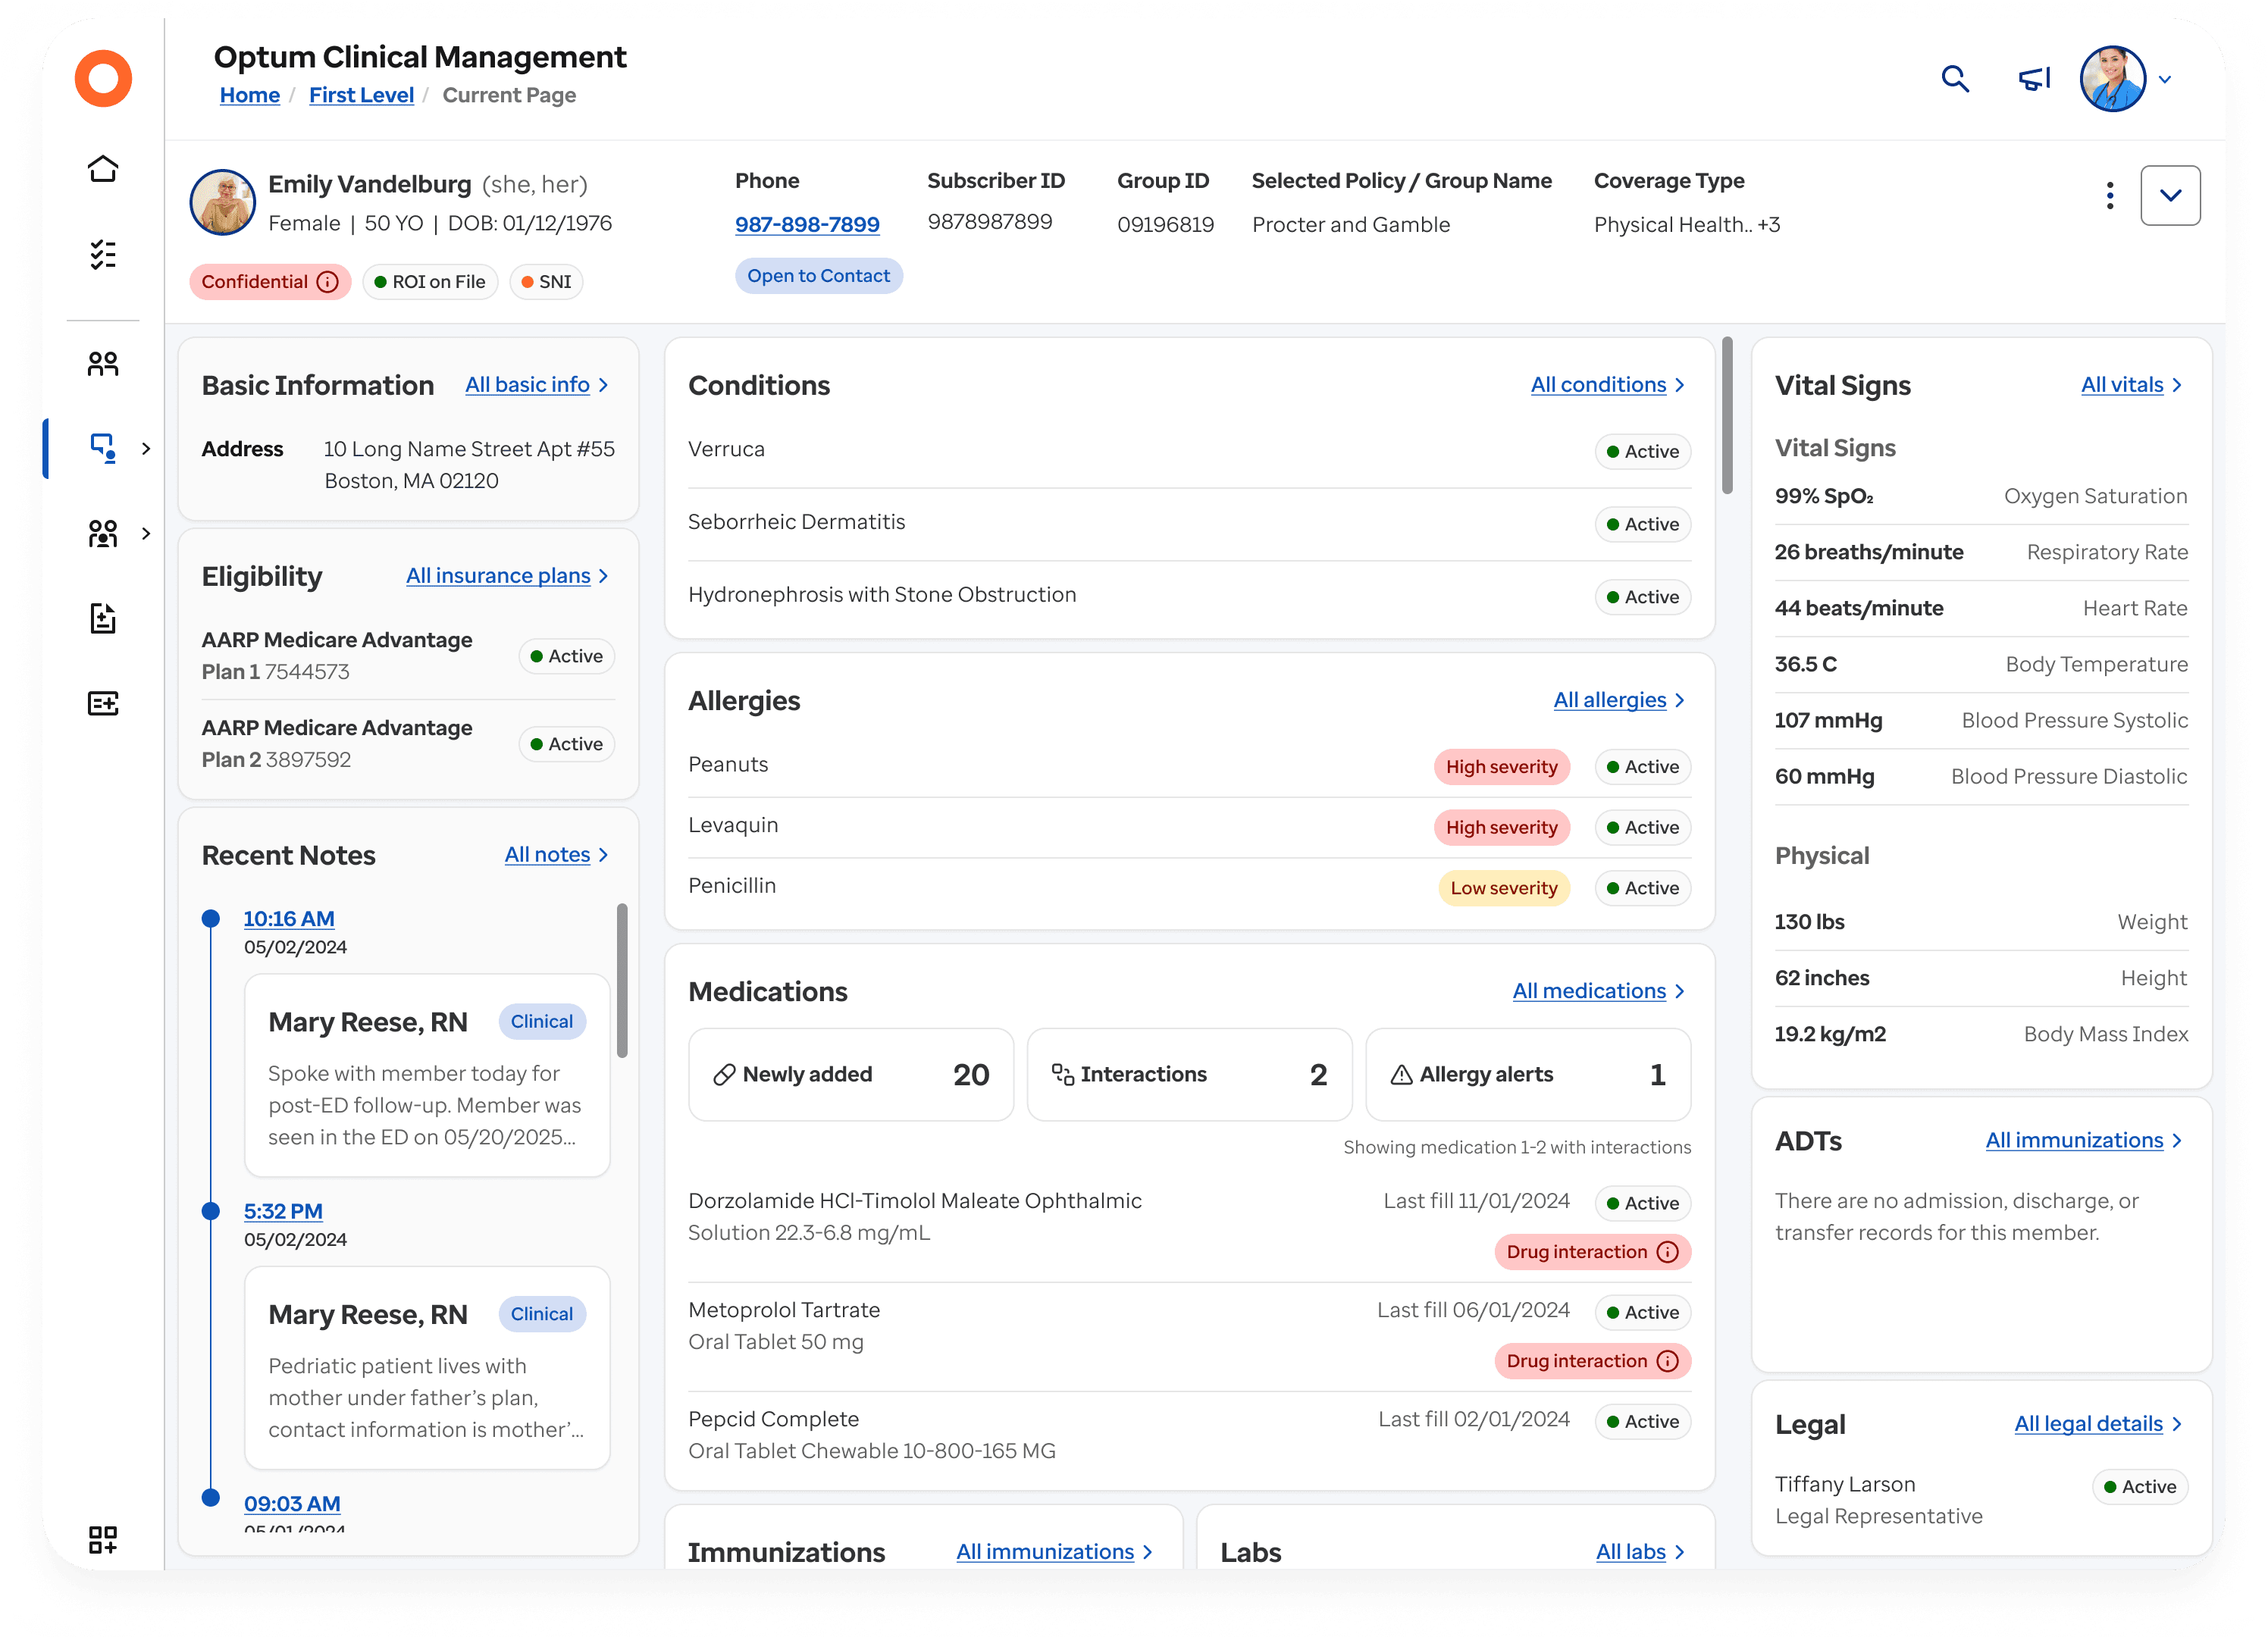Open the 10:16 AM note timeline entry
This screenshot has height=1637, width=2268.
pos(289,918)
